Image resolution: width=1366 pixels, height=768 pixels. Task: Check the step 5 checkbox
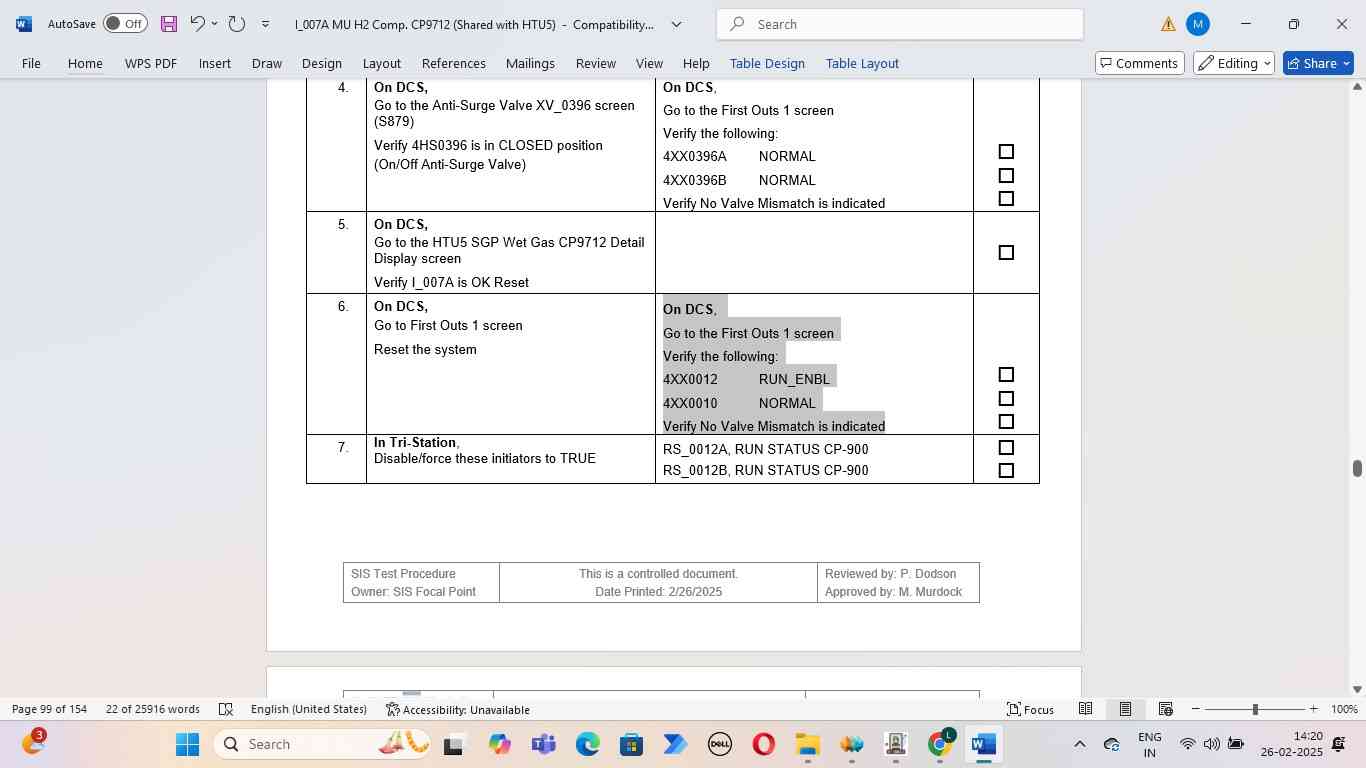[1006, 253]
